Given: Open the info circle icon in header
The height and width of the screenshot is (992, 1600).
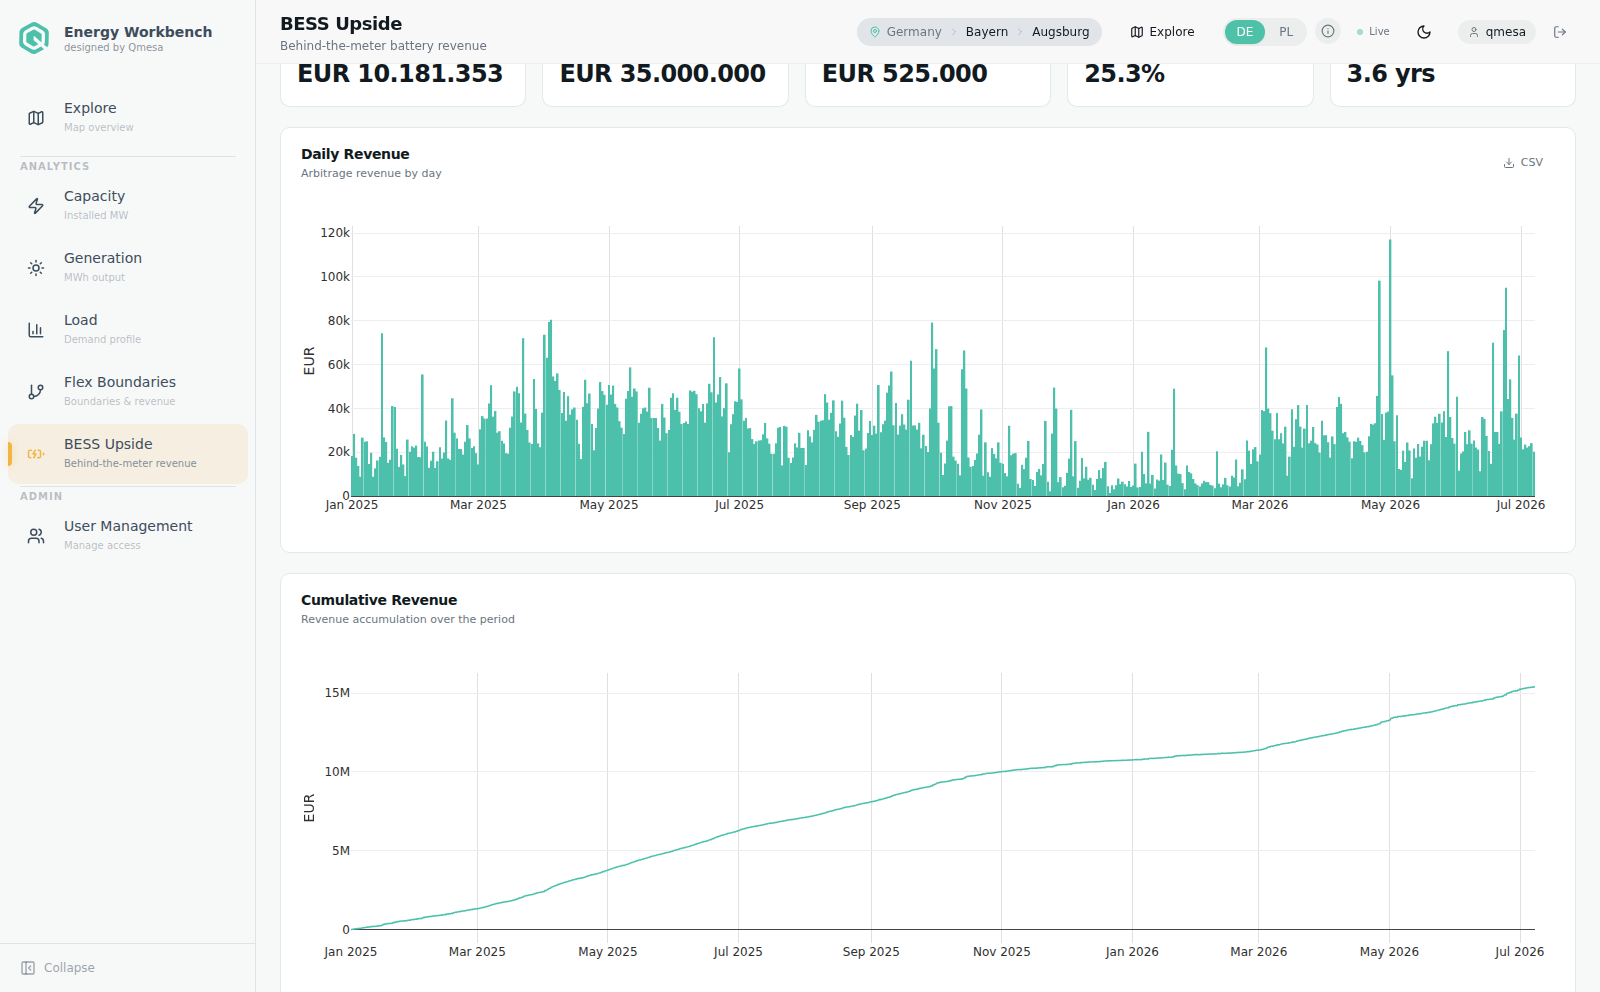Looking at the screenshot, I should click(x=1328, y=32).
